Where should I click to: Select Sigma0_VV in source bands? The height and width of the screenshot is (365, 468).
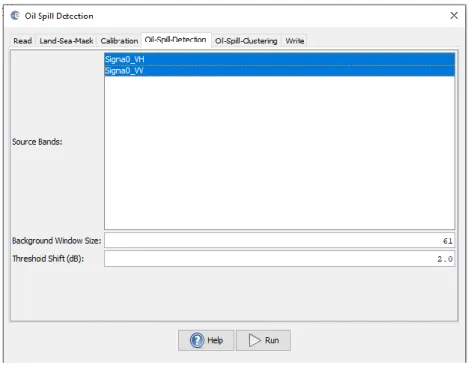click(x=279, y=71)
